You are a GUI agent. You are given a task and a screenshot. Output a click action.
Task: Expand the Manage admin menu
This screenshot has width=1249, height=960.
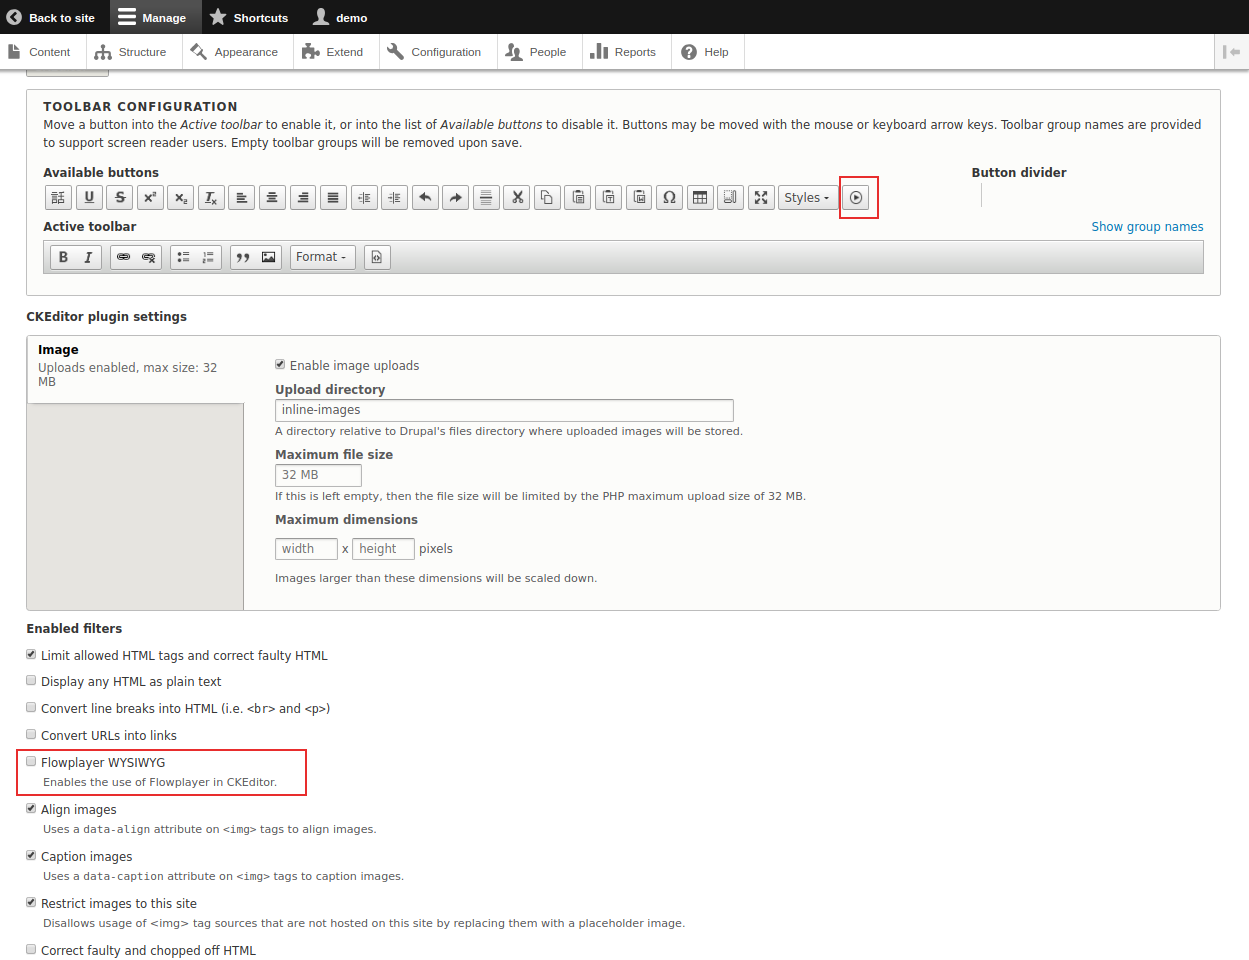click(153, 18)
